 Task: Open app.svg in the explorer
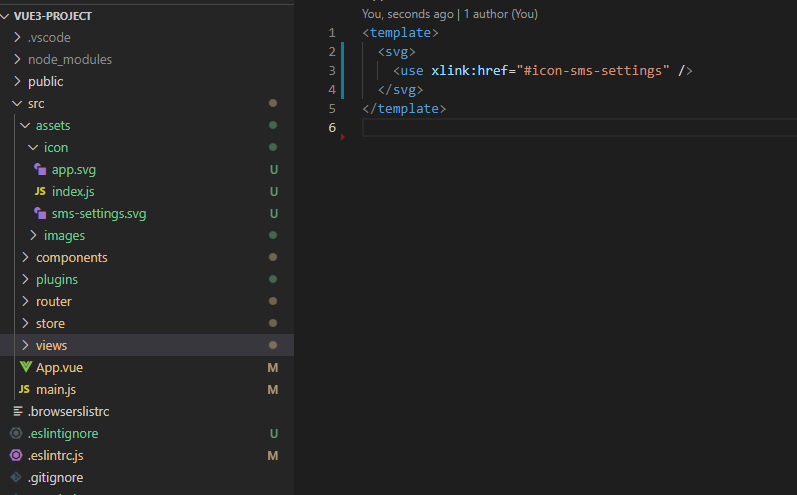(x=74, y=170)
